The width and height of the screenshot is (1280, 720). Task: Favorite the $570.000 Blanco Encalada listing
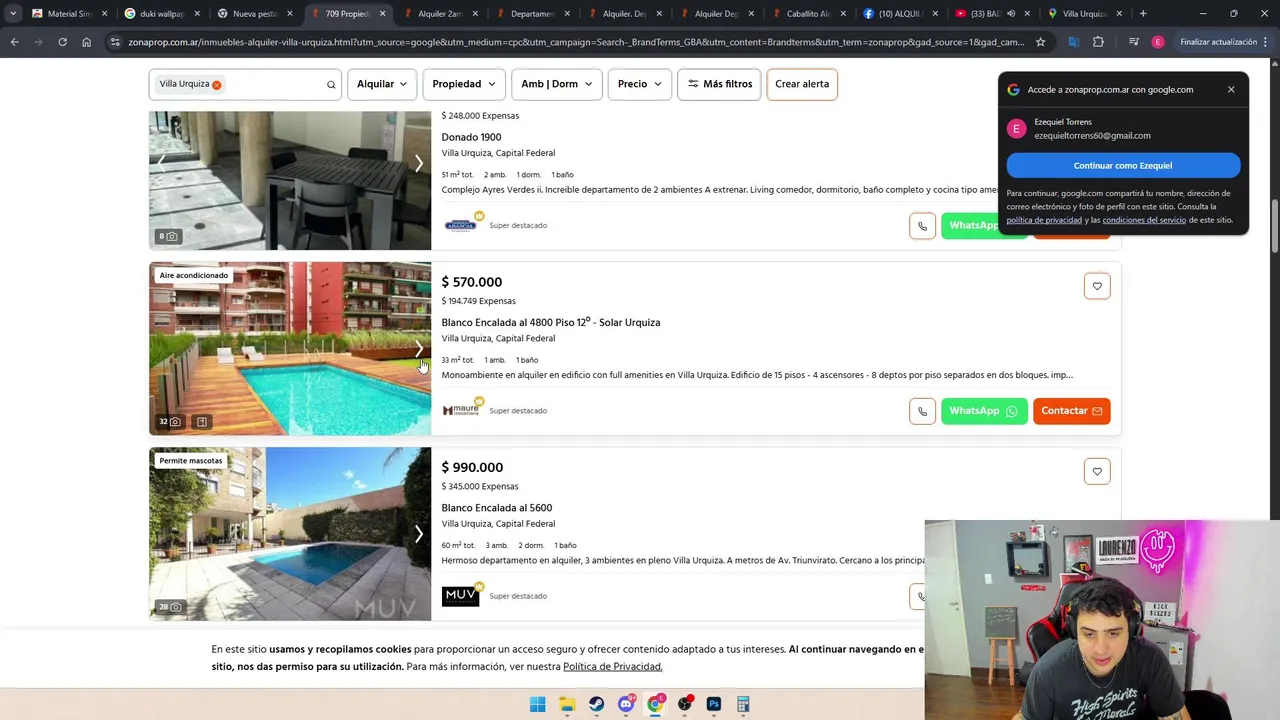click(x=1097, y=286)
